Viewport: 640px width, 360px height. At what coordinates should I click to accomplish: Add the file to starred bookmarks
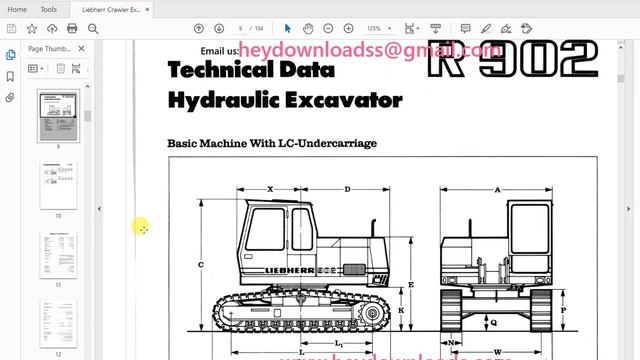tap(32, 29)
